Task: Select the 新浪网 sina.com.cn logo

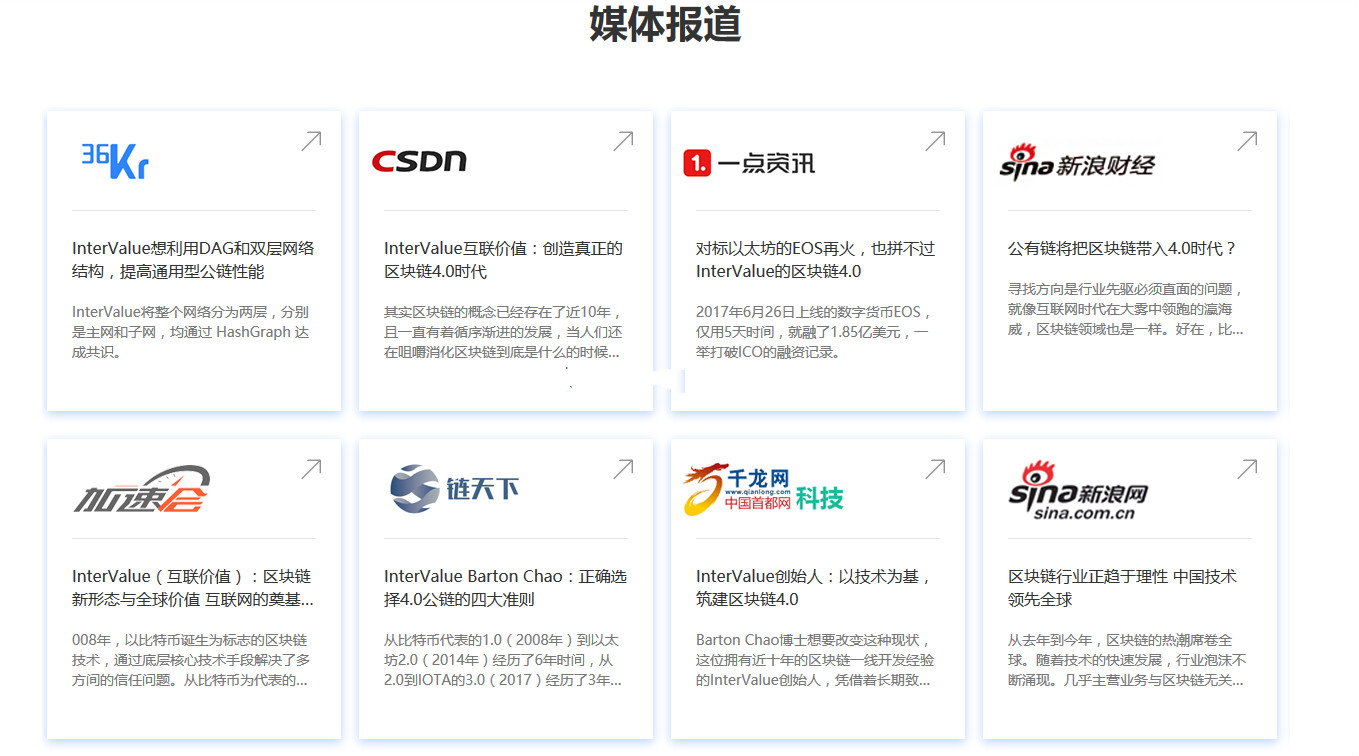Action: point(1078,490)
